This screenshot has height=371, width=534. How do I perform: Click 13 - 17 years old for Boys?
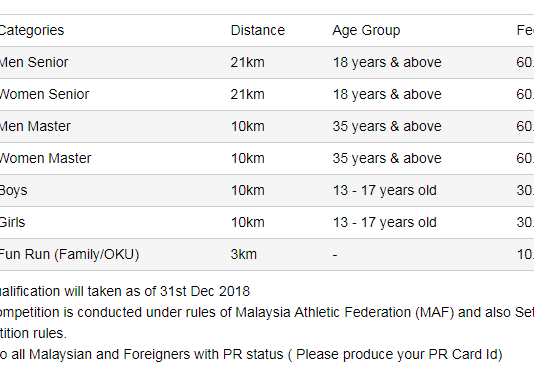coord(384,190)
